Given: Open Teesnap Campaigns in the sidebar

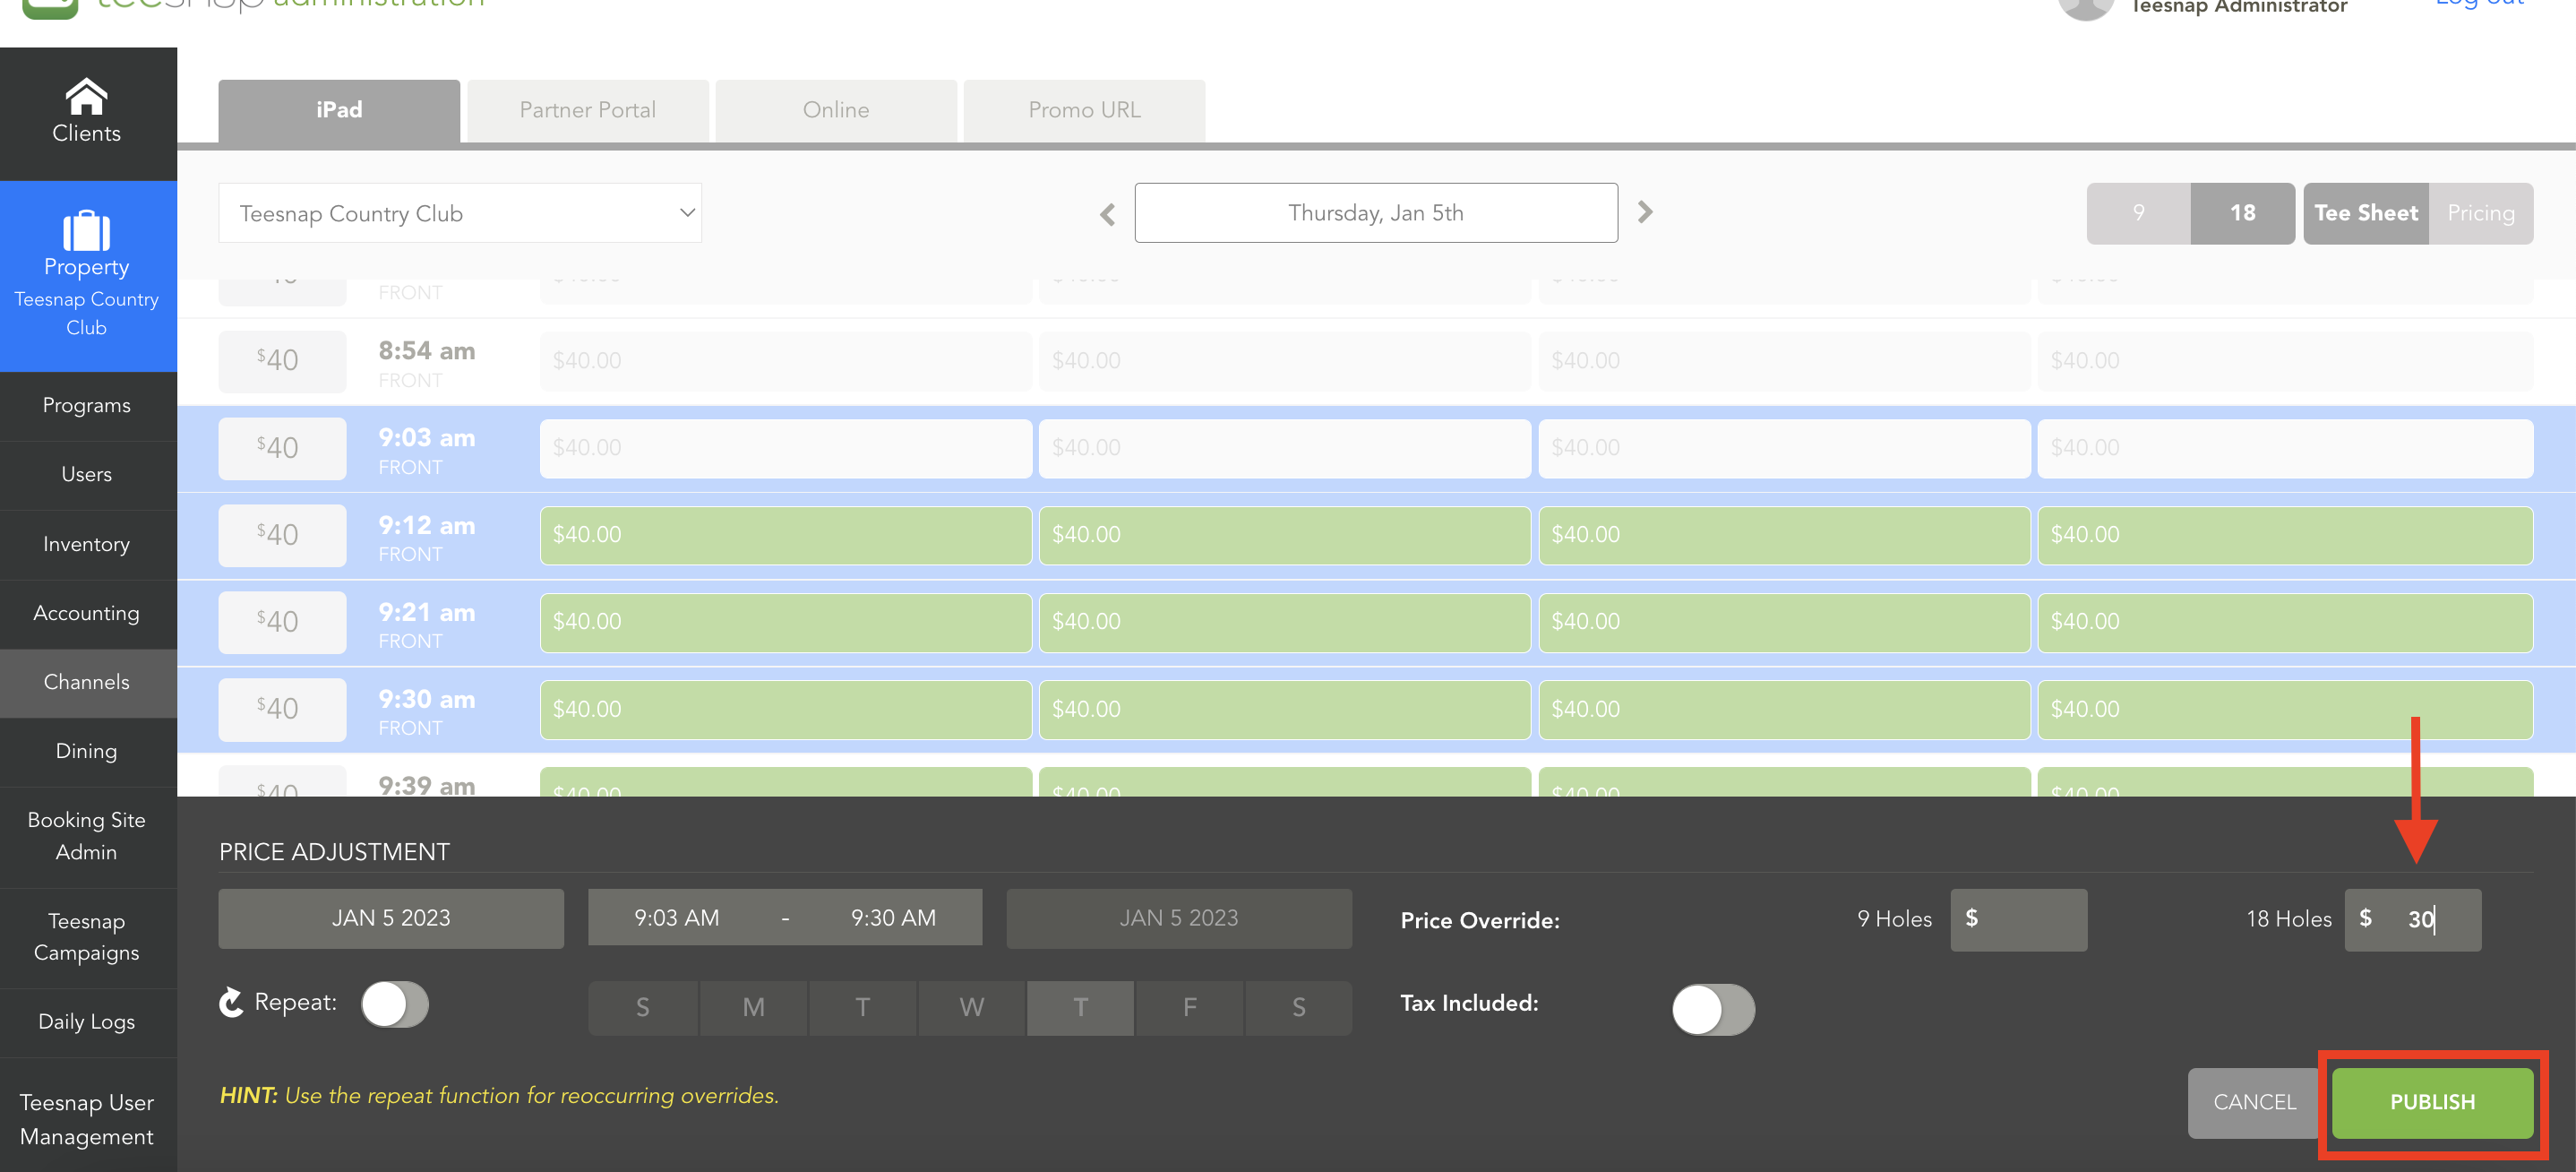Looking at the screenshot, I should click(x=87, y=938).
